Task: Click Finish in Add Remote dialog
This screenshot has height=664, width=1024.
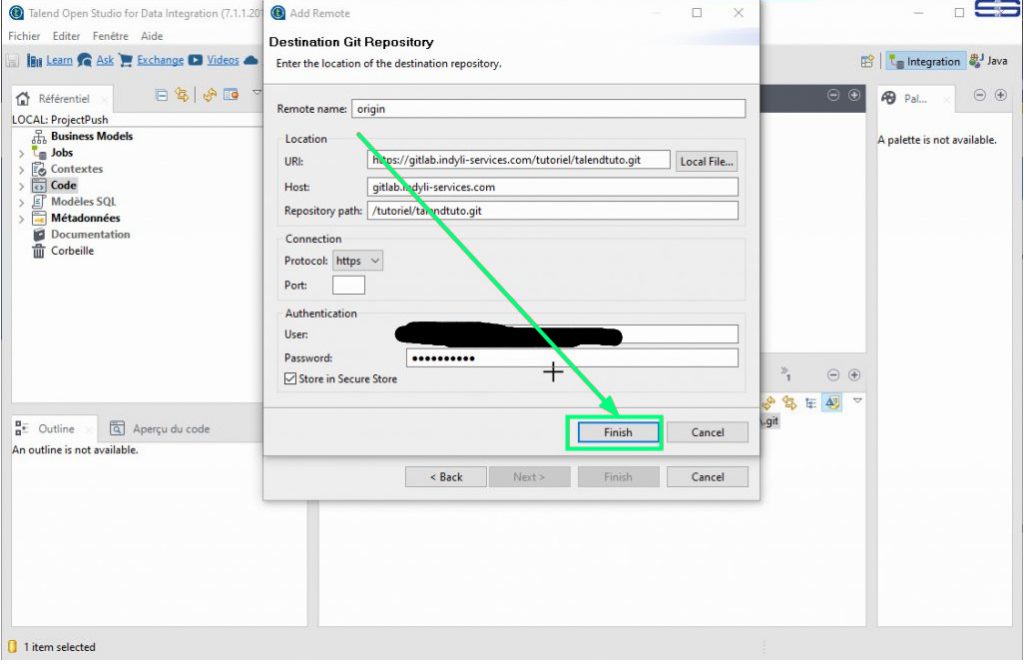Action: 618,432
